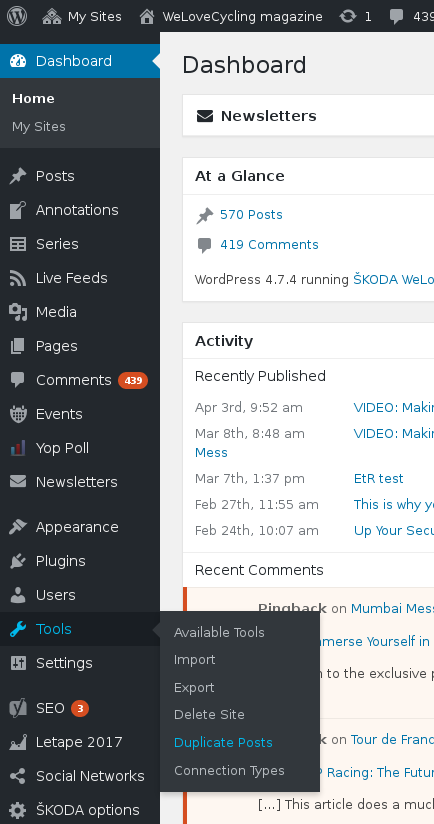This screenshot has height=824, width=434.
Task: Click the Posts pushpin icon in sidebar
Action: (x=18, y=176)
